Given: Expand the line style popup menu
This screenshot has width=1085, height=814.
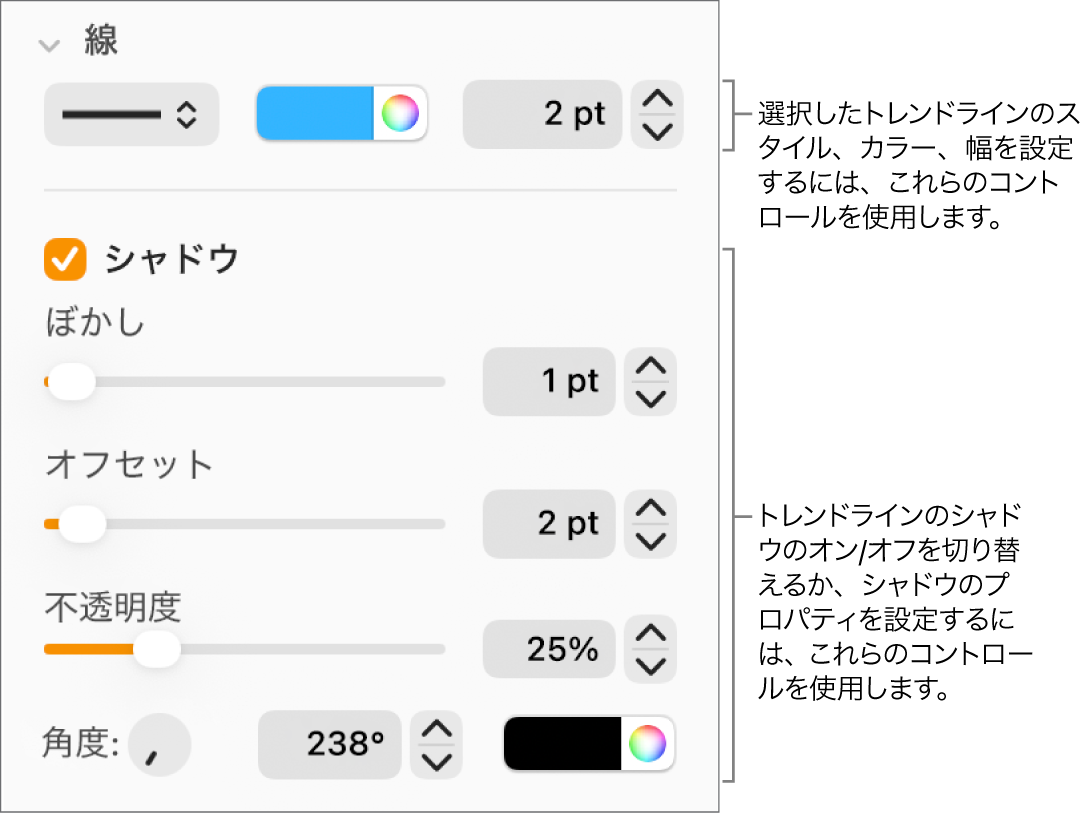Looking at the screenshot, I should point(130,113).
